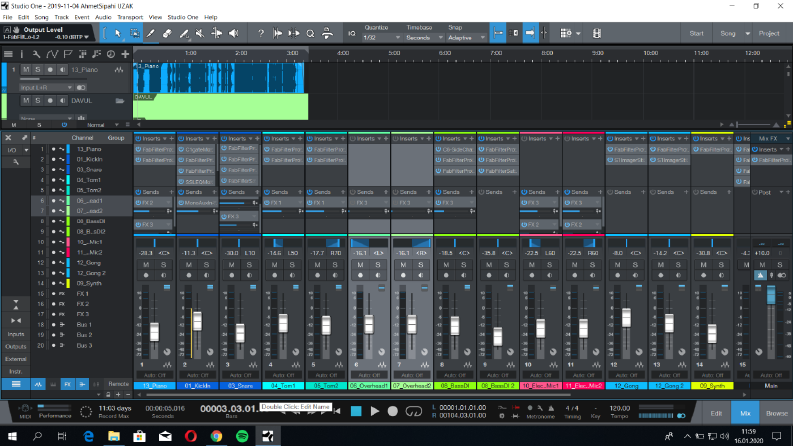The image size is (793, 446).
Task: Open the tempo track clock icon
Action: 111,54
